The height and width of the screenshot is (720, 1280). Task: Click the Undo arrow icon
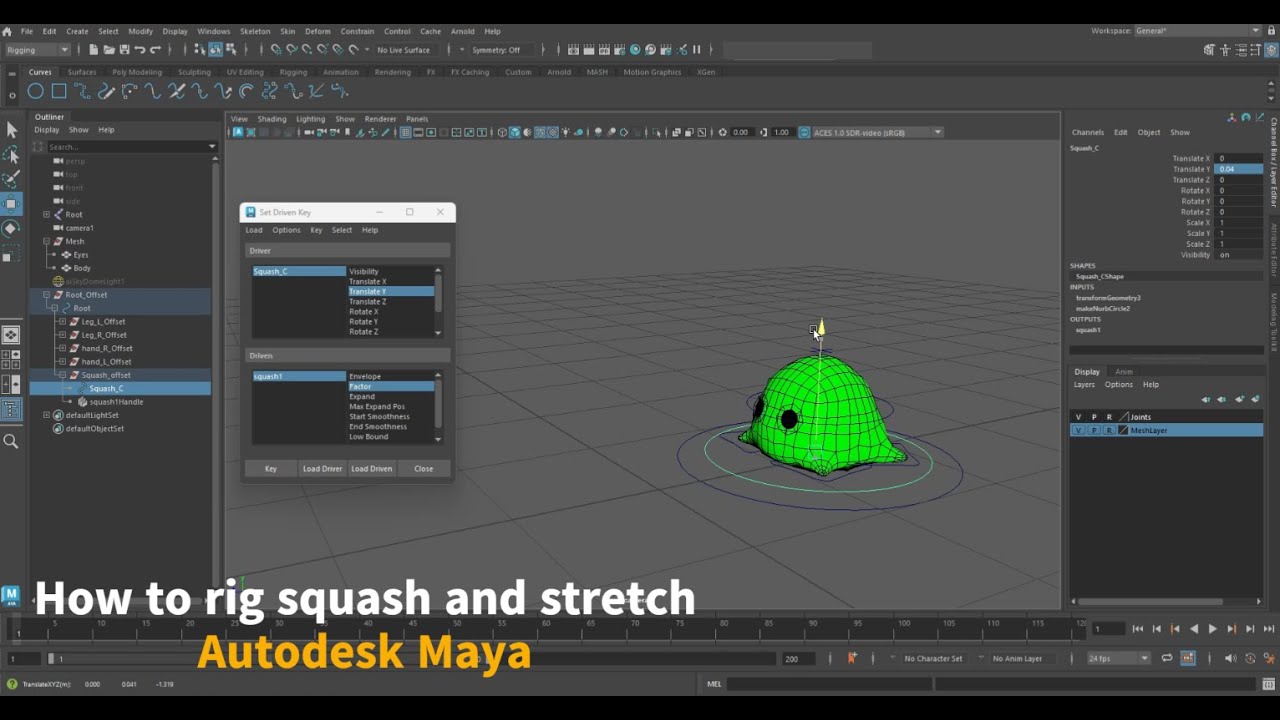pos(140,49)
